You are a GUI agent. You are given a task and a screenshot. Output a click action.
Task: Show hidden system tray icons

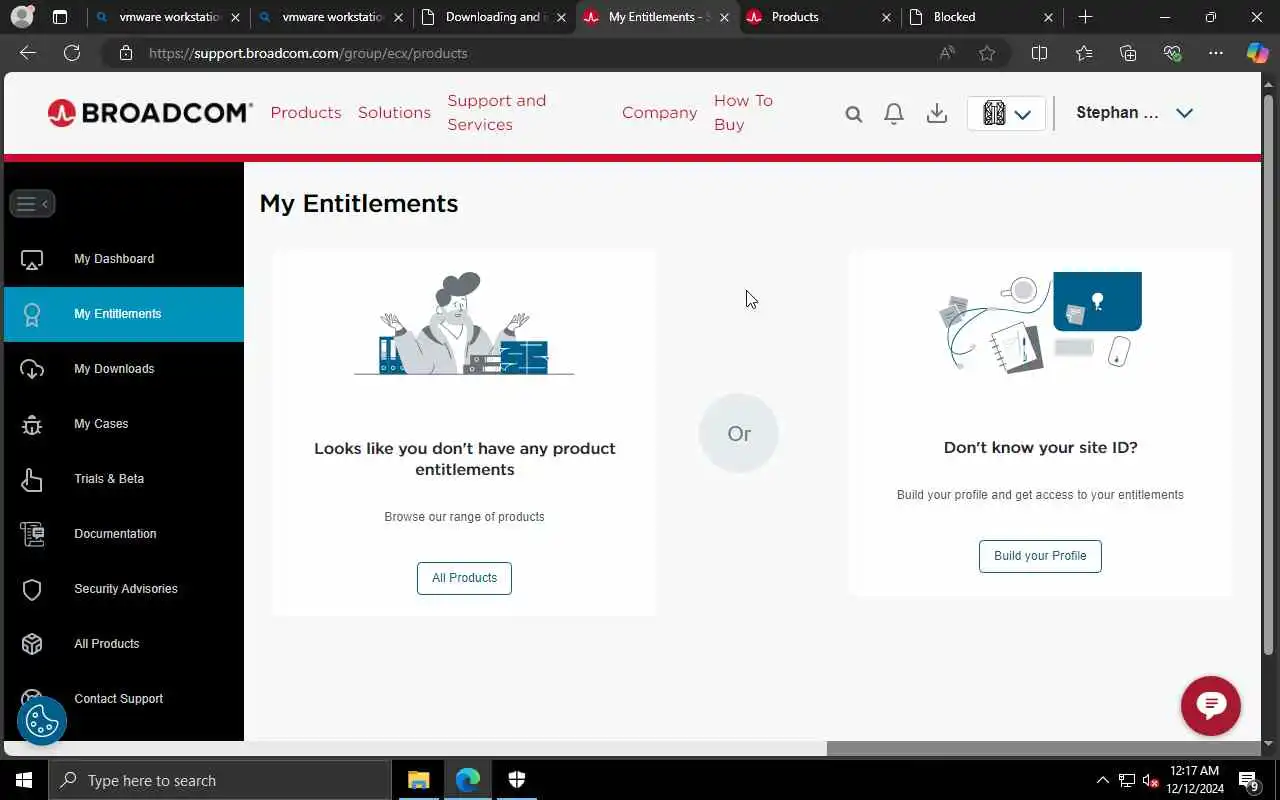1103,780
